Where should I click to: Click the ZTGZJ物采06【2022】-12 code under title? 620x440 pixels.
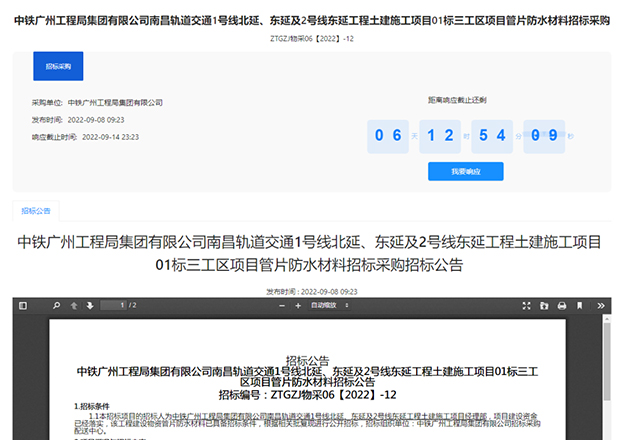point(312,39)
